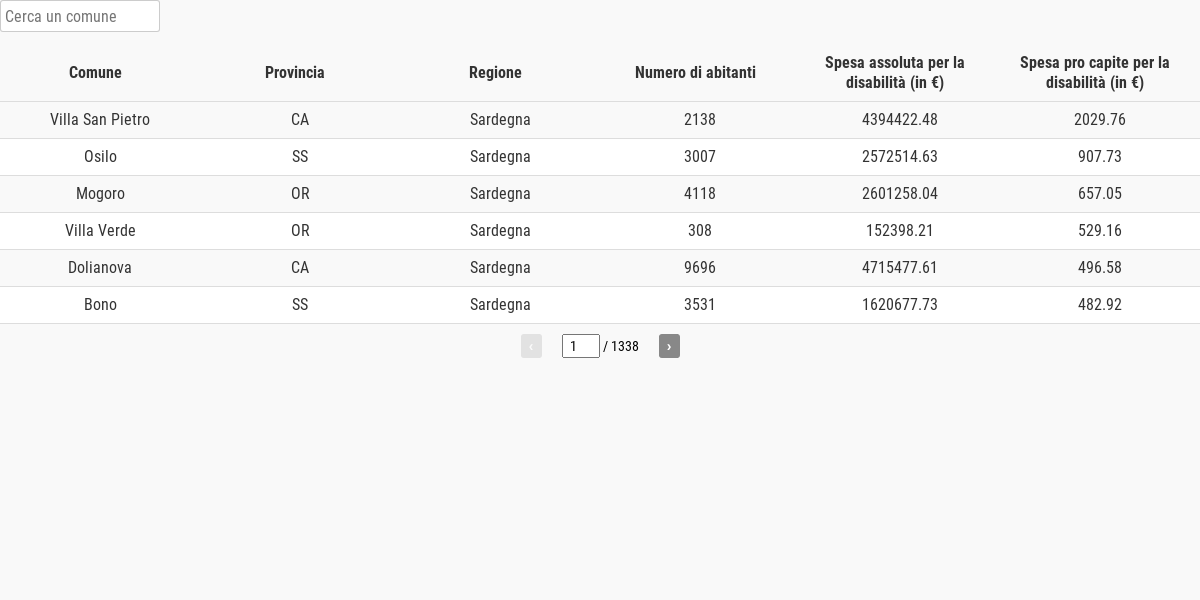1200x600 pixels.
Task: Click population value 9696
Action: coord(700,268)
